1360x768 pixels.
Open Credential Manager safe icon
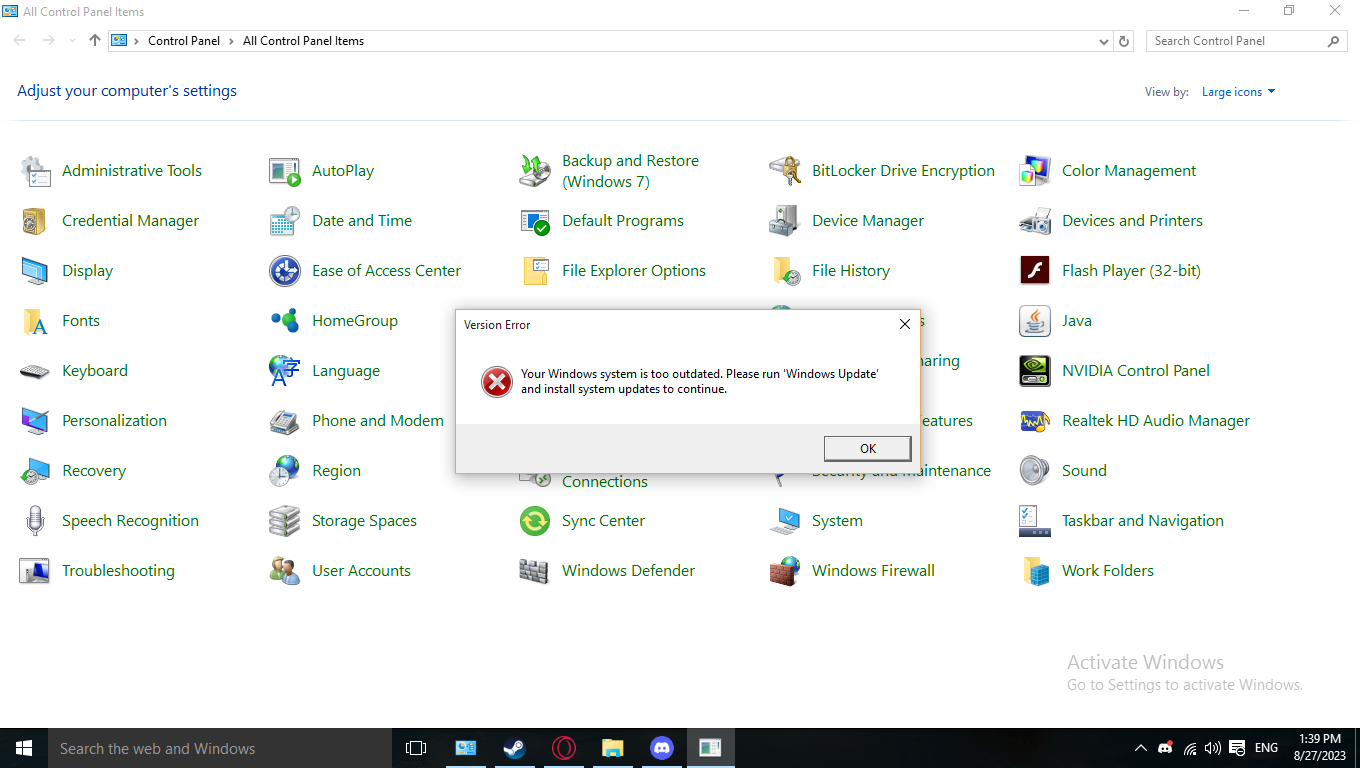35,221
